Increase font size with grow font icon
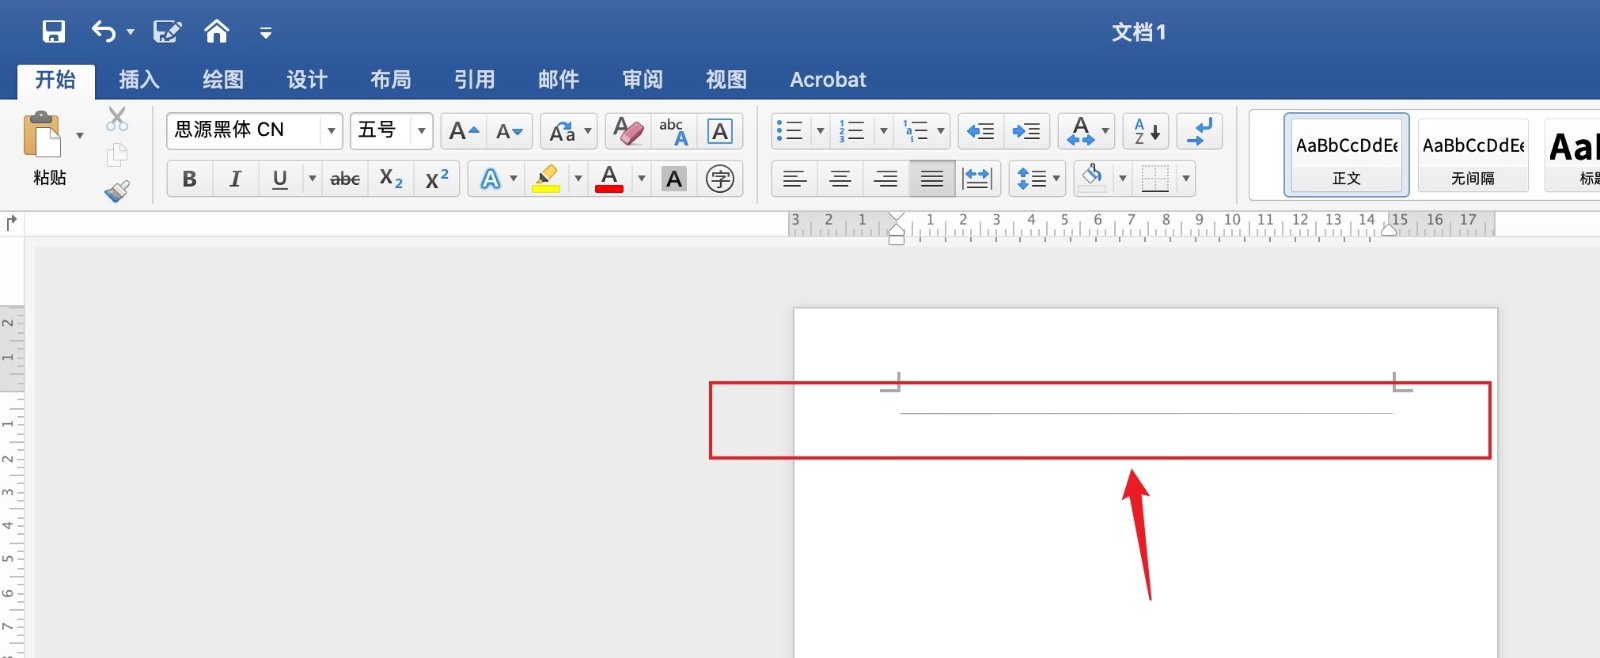The width and height of the screenshot is (1600, 658). point(463,131)
